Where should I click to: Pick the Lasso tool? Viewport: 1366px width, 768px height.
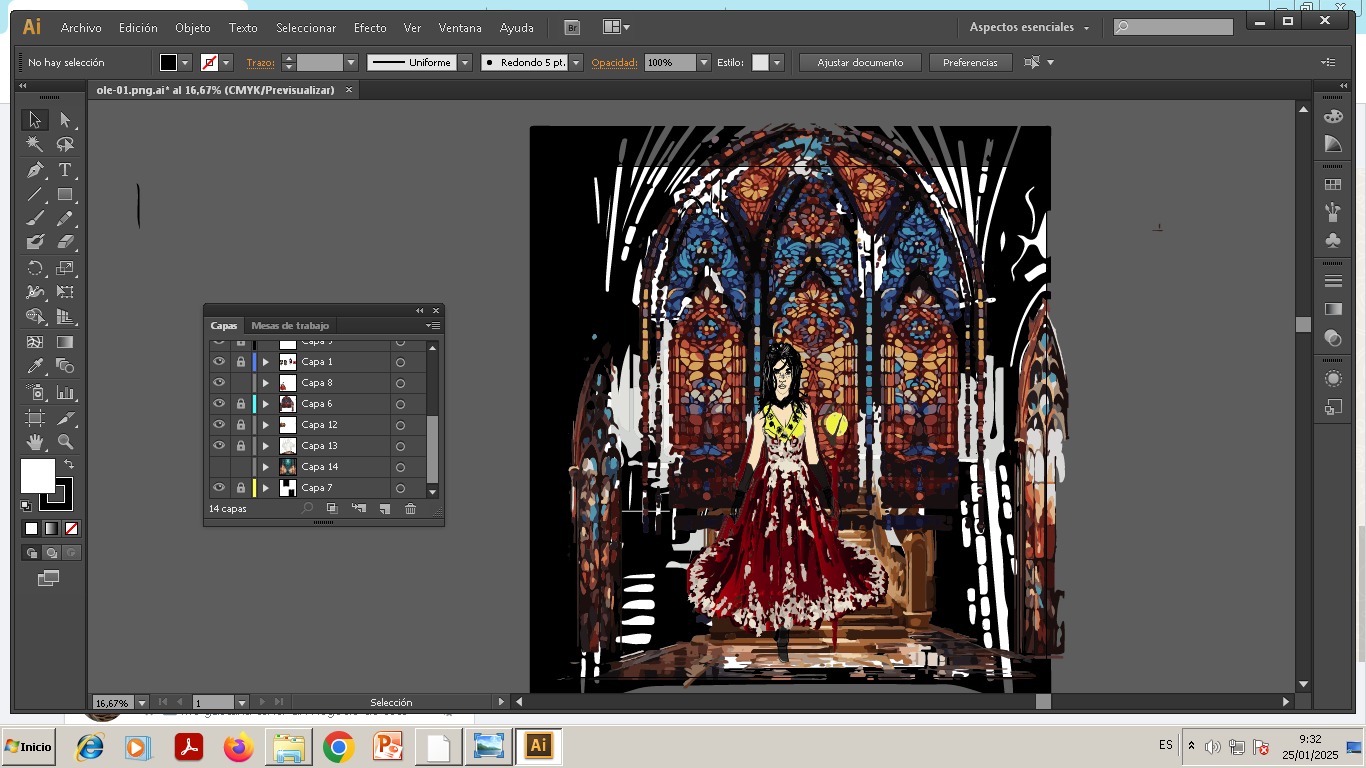[x=65, y=145]
